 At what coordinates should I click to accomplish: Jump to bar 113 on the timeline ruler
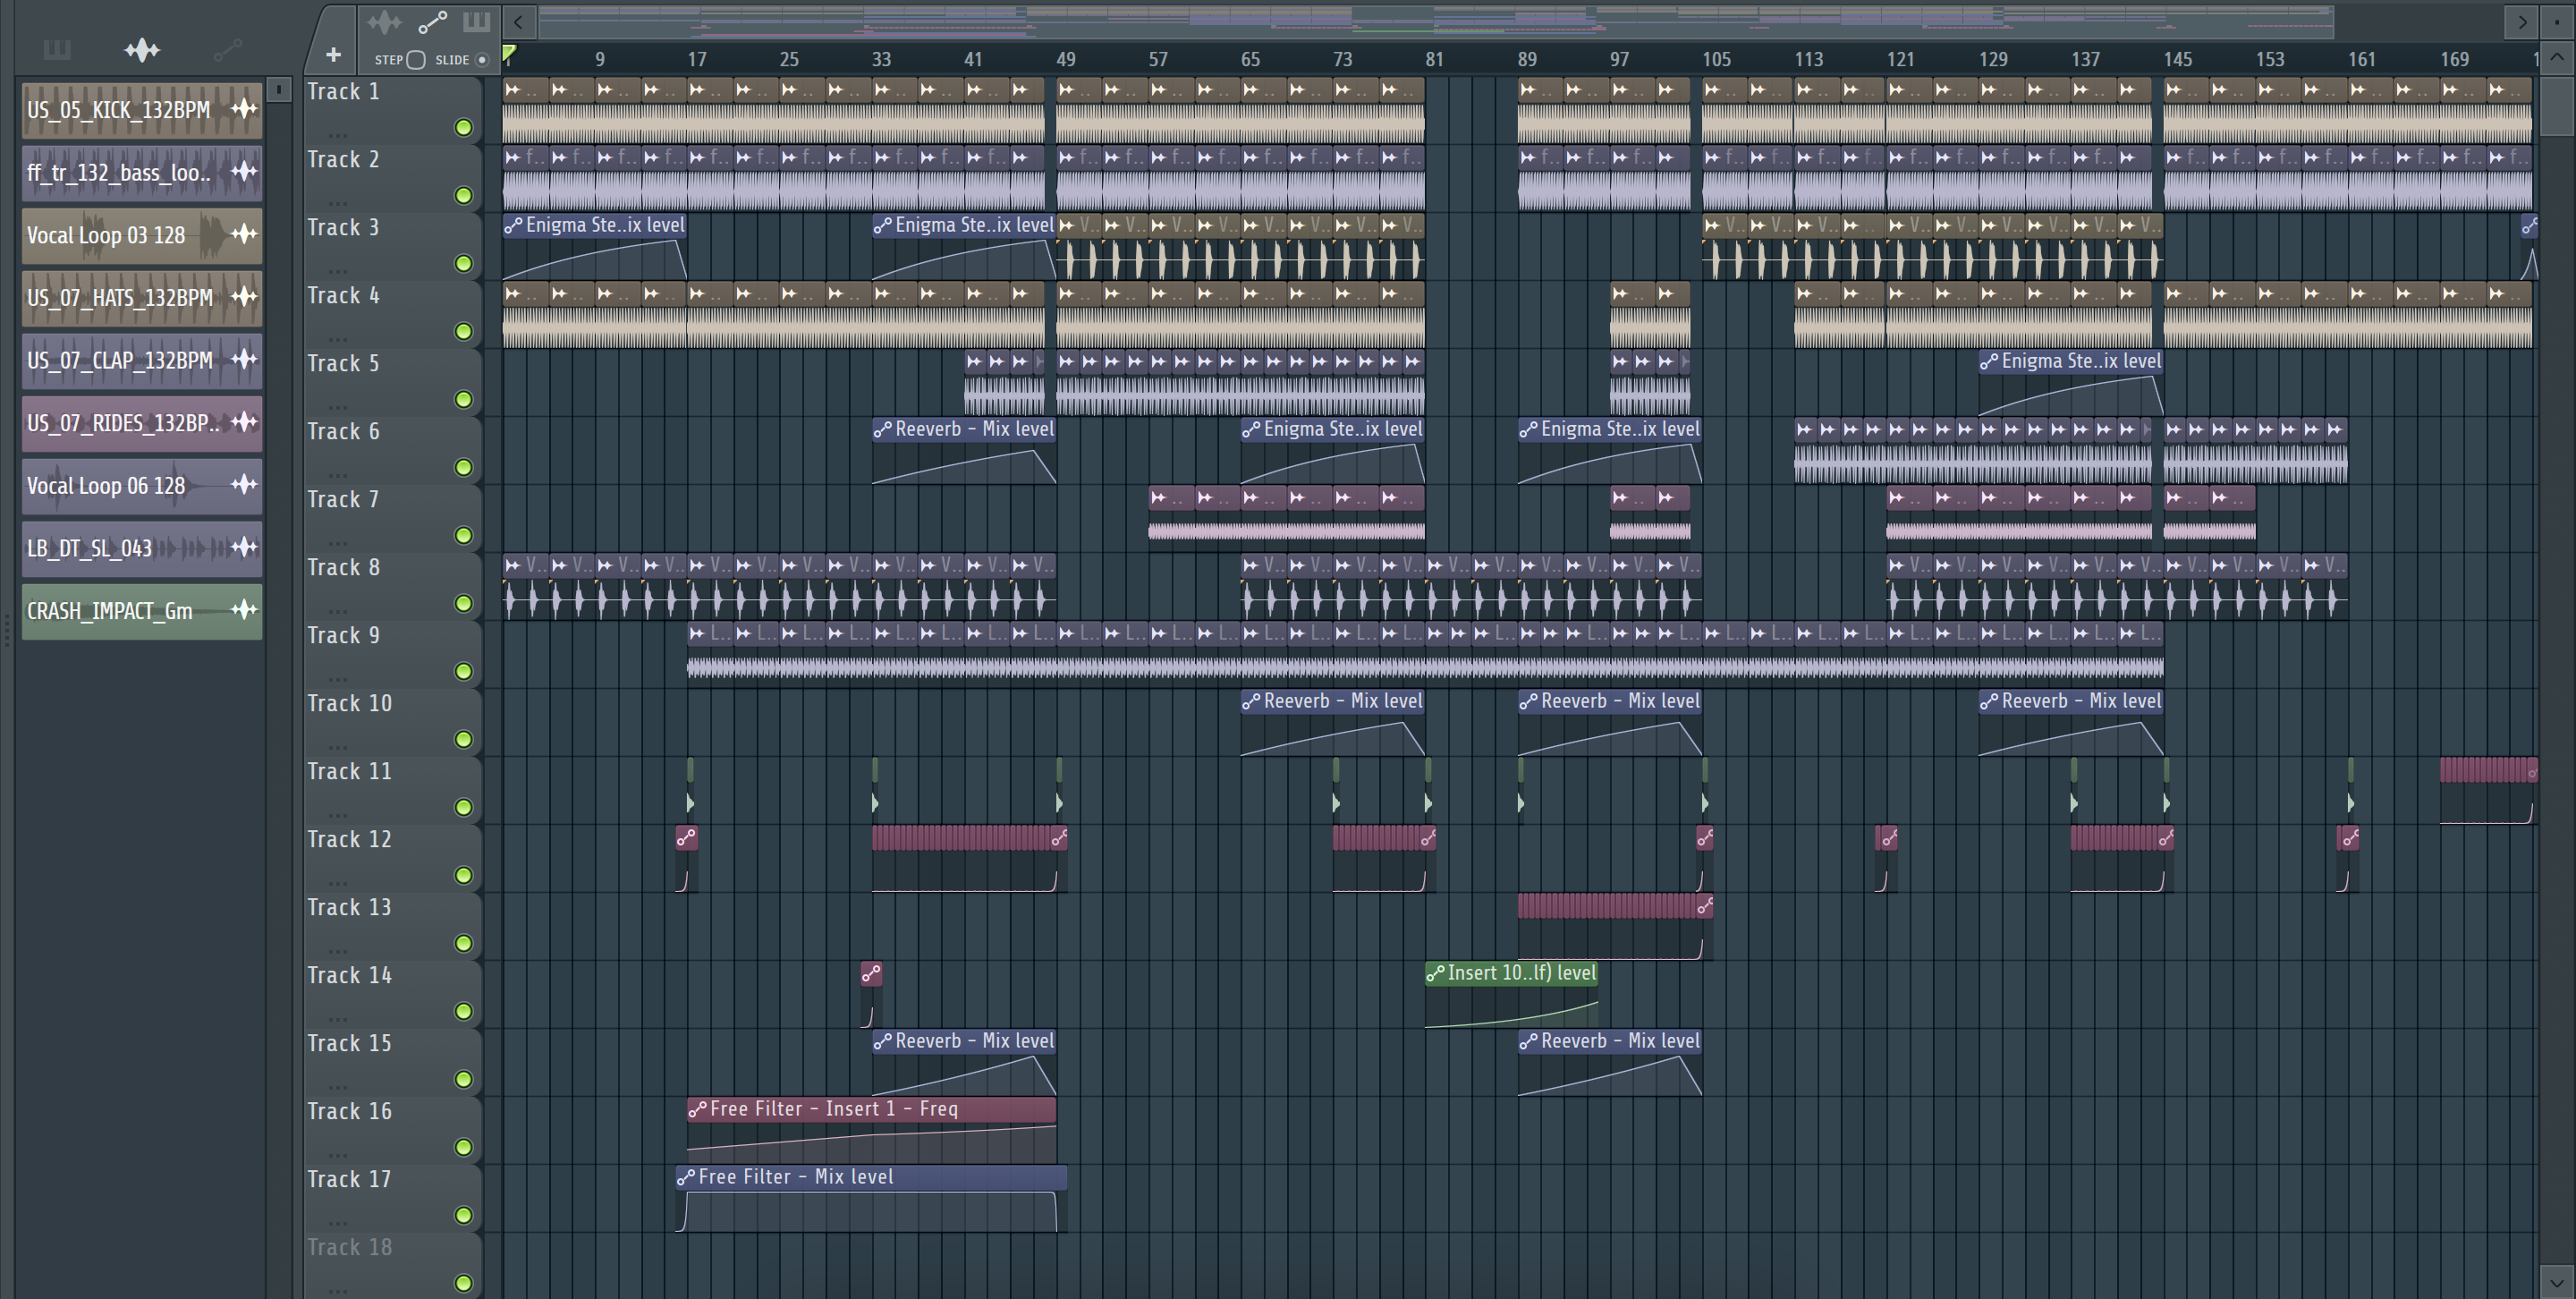[x=1808, y=59]
